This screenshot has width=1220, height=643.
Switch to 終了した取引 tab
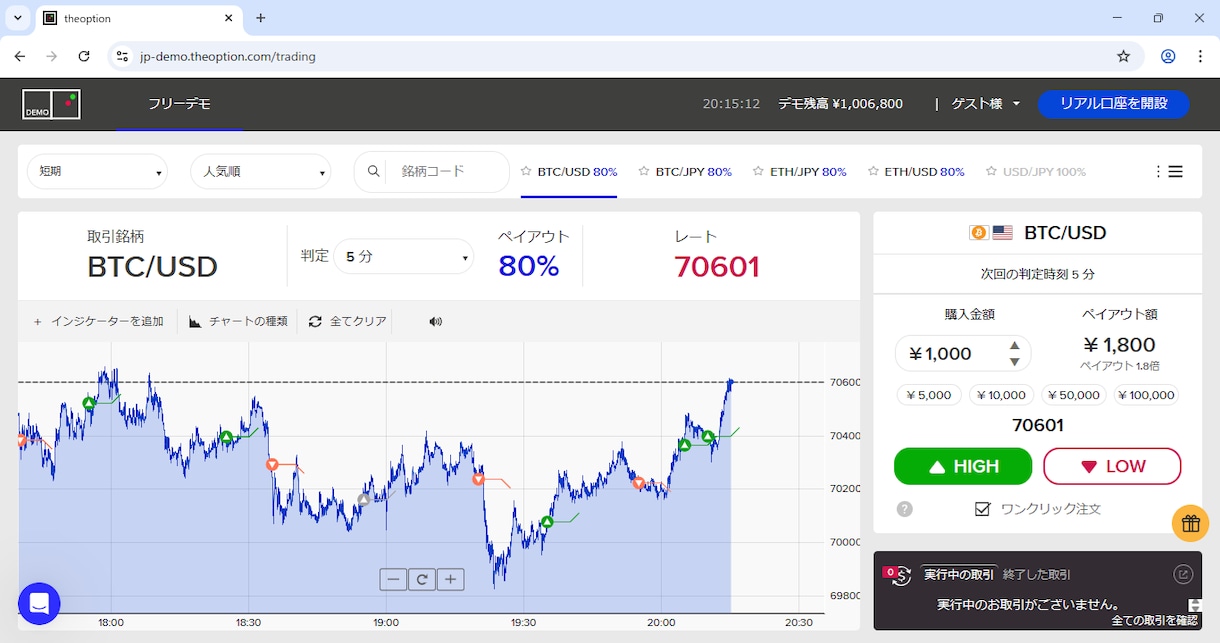tap(1037, 574)
